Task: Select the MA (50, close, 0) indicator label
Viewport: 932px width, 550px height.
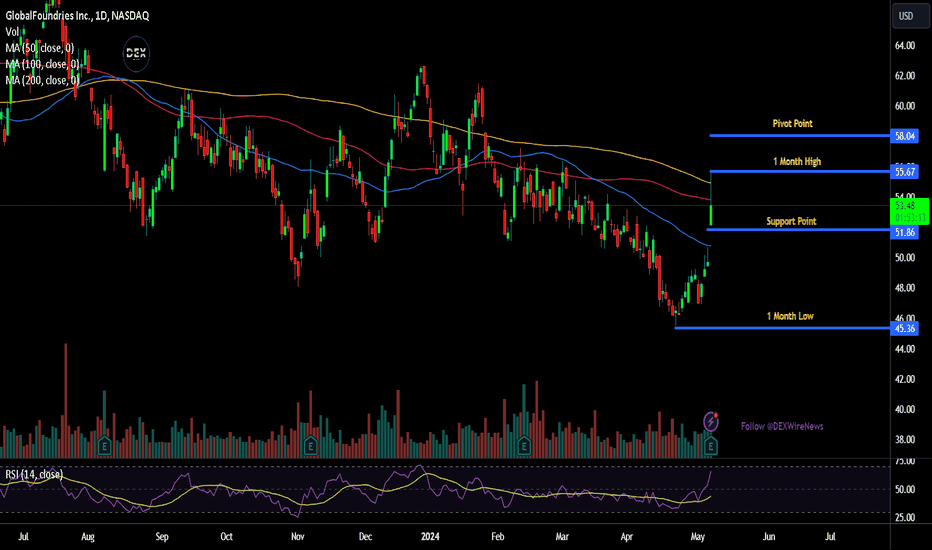Action: [40, 48]
